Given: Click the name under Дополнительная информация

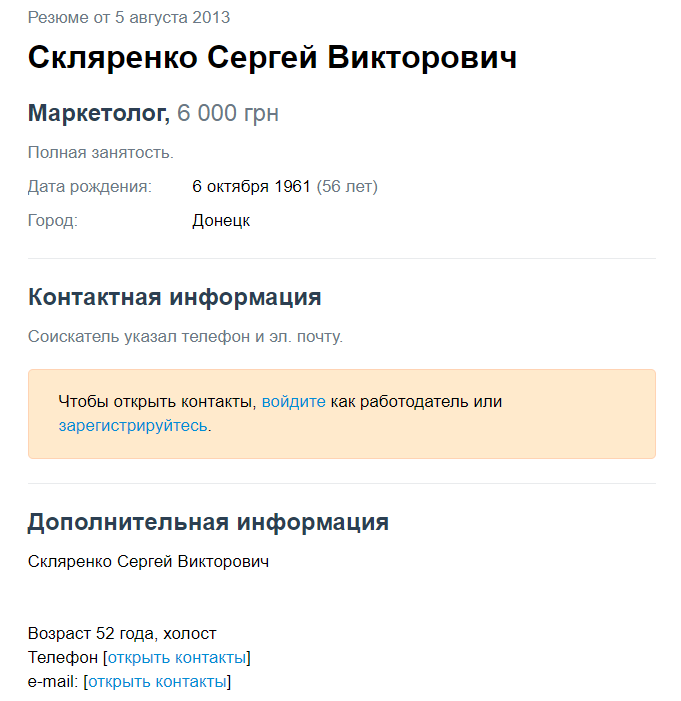Looking at the screenshot, I should tap(148, 562).
